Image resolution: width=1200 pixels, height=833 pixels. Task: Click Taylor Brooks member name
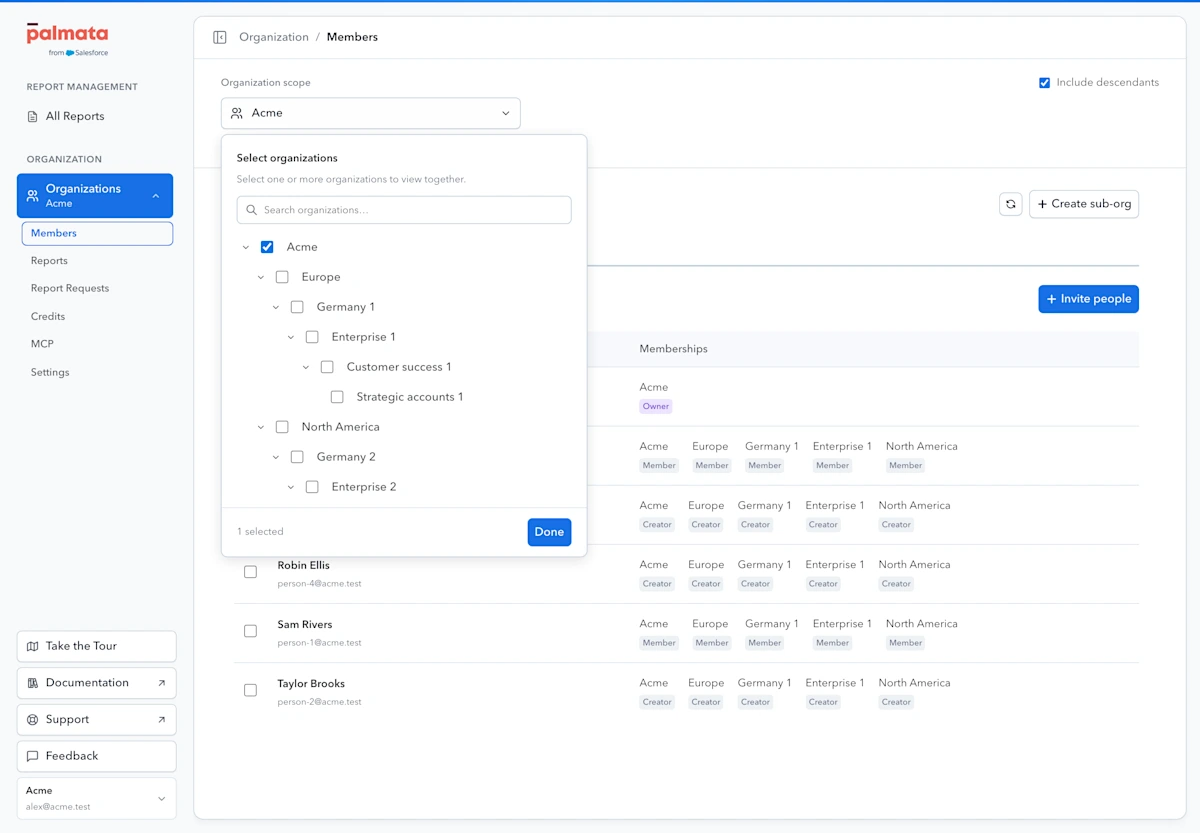(x=311, y=684)
